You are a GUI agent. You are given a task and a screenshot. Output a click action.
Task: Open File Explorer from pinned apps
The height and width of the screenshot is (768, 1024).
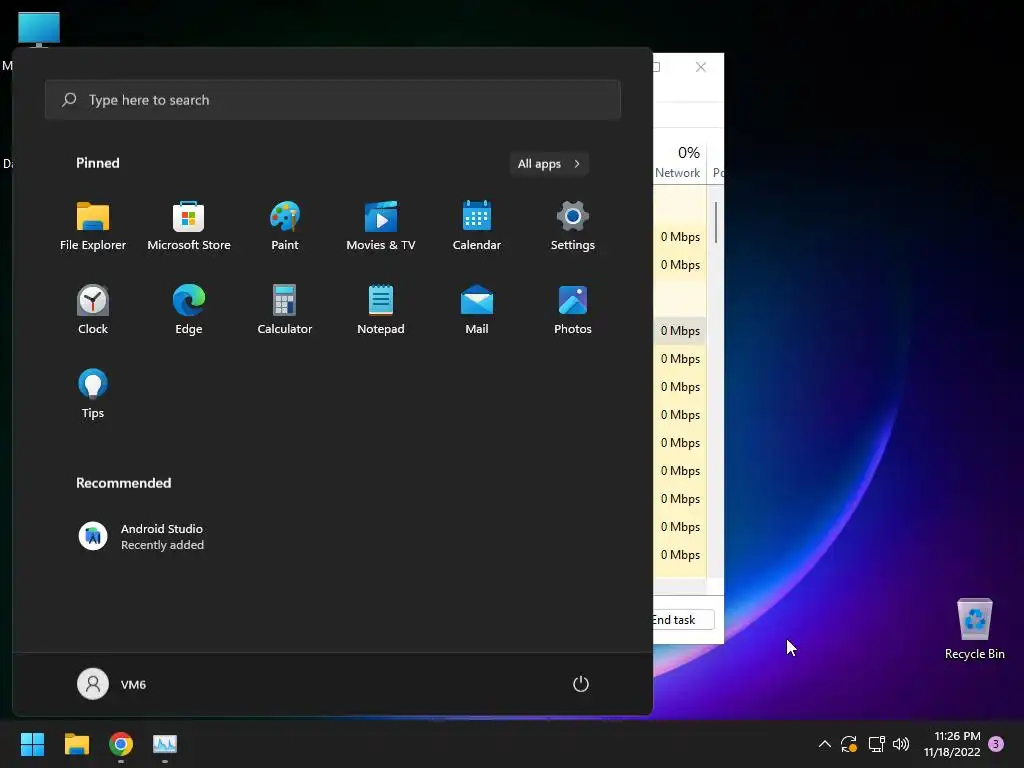click(x=93, y=226)
